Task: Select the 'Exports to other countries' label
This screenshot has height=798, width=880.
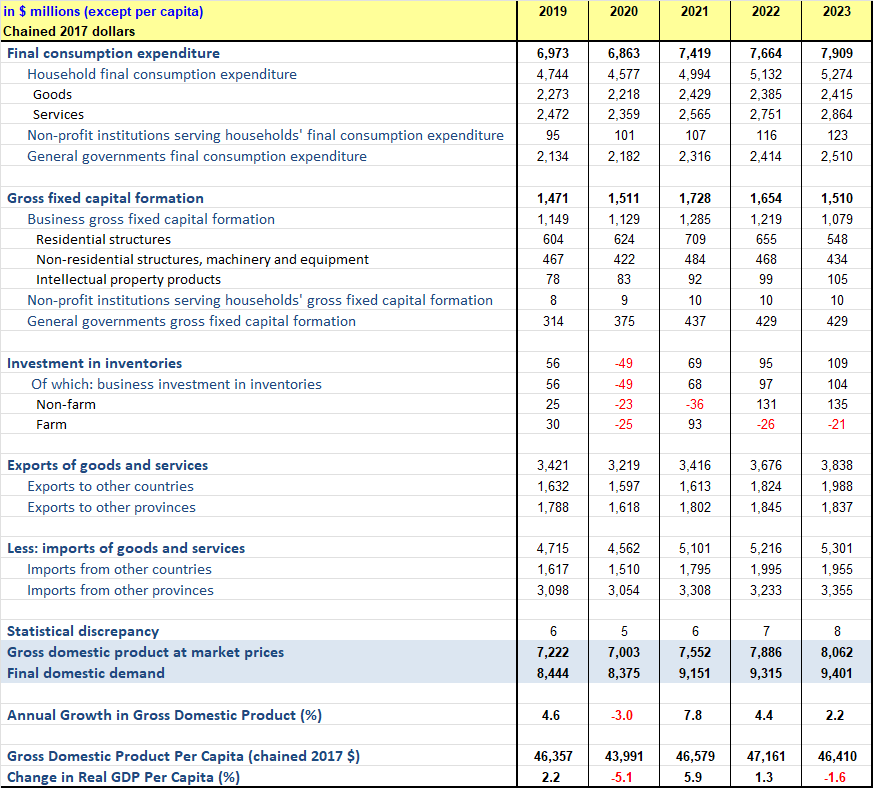Action: click(x=110, y=486)
